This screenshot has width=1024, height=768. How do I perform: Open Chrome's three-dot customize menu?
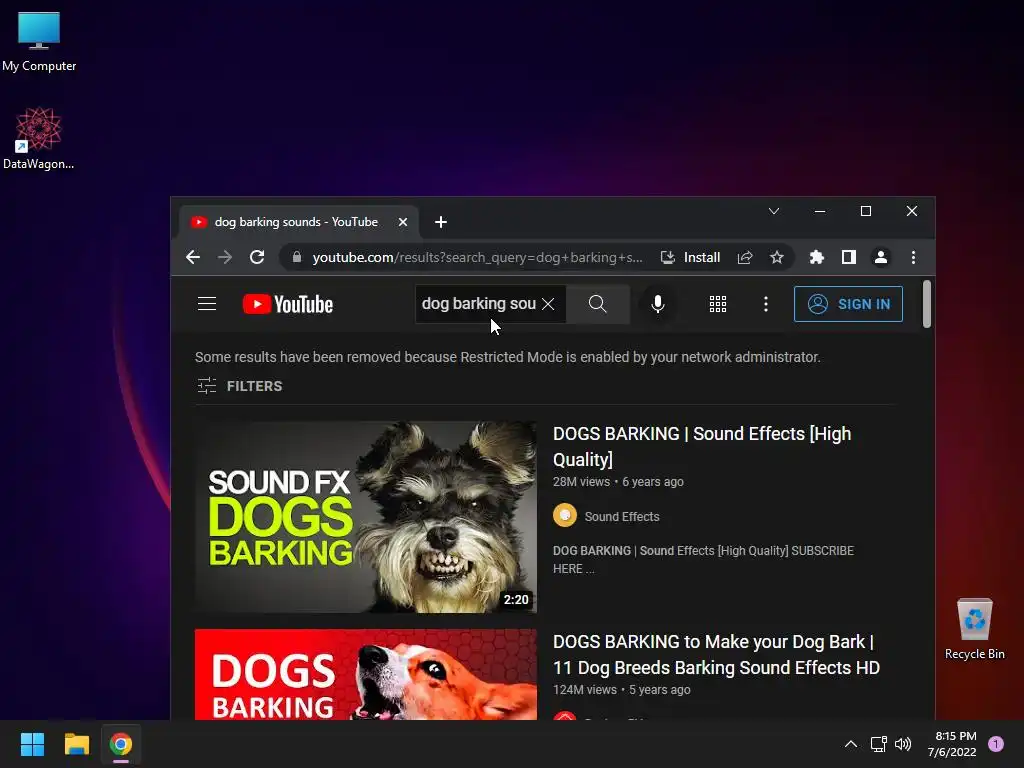913,257
